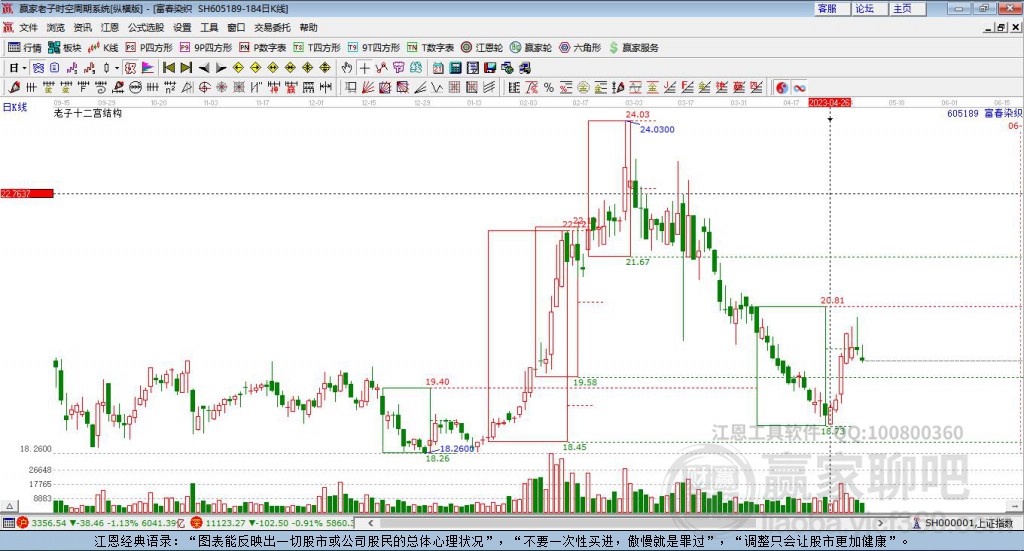Open the 文件 menu
The height and width of the screenshot is (551, 1024).
(28, 27)
